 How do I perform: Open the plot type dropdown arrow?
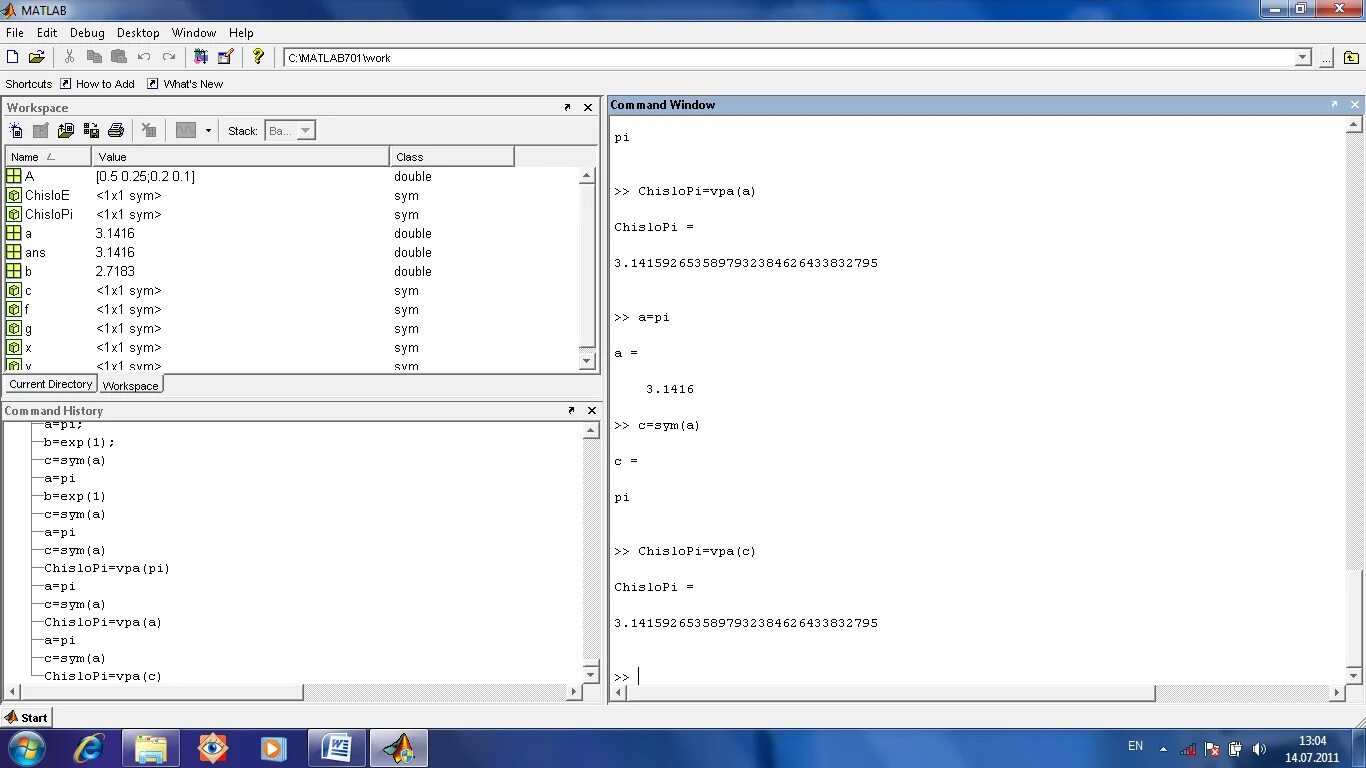click(x=208, y=130)
